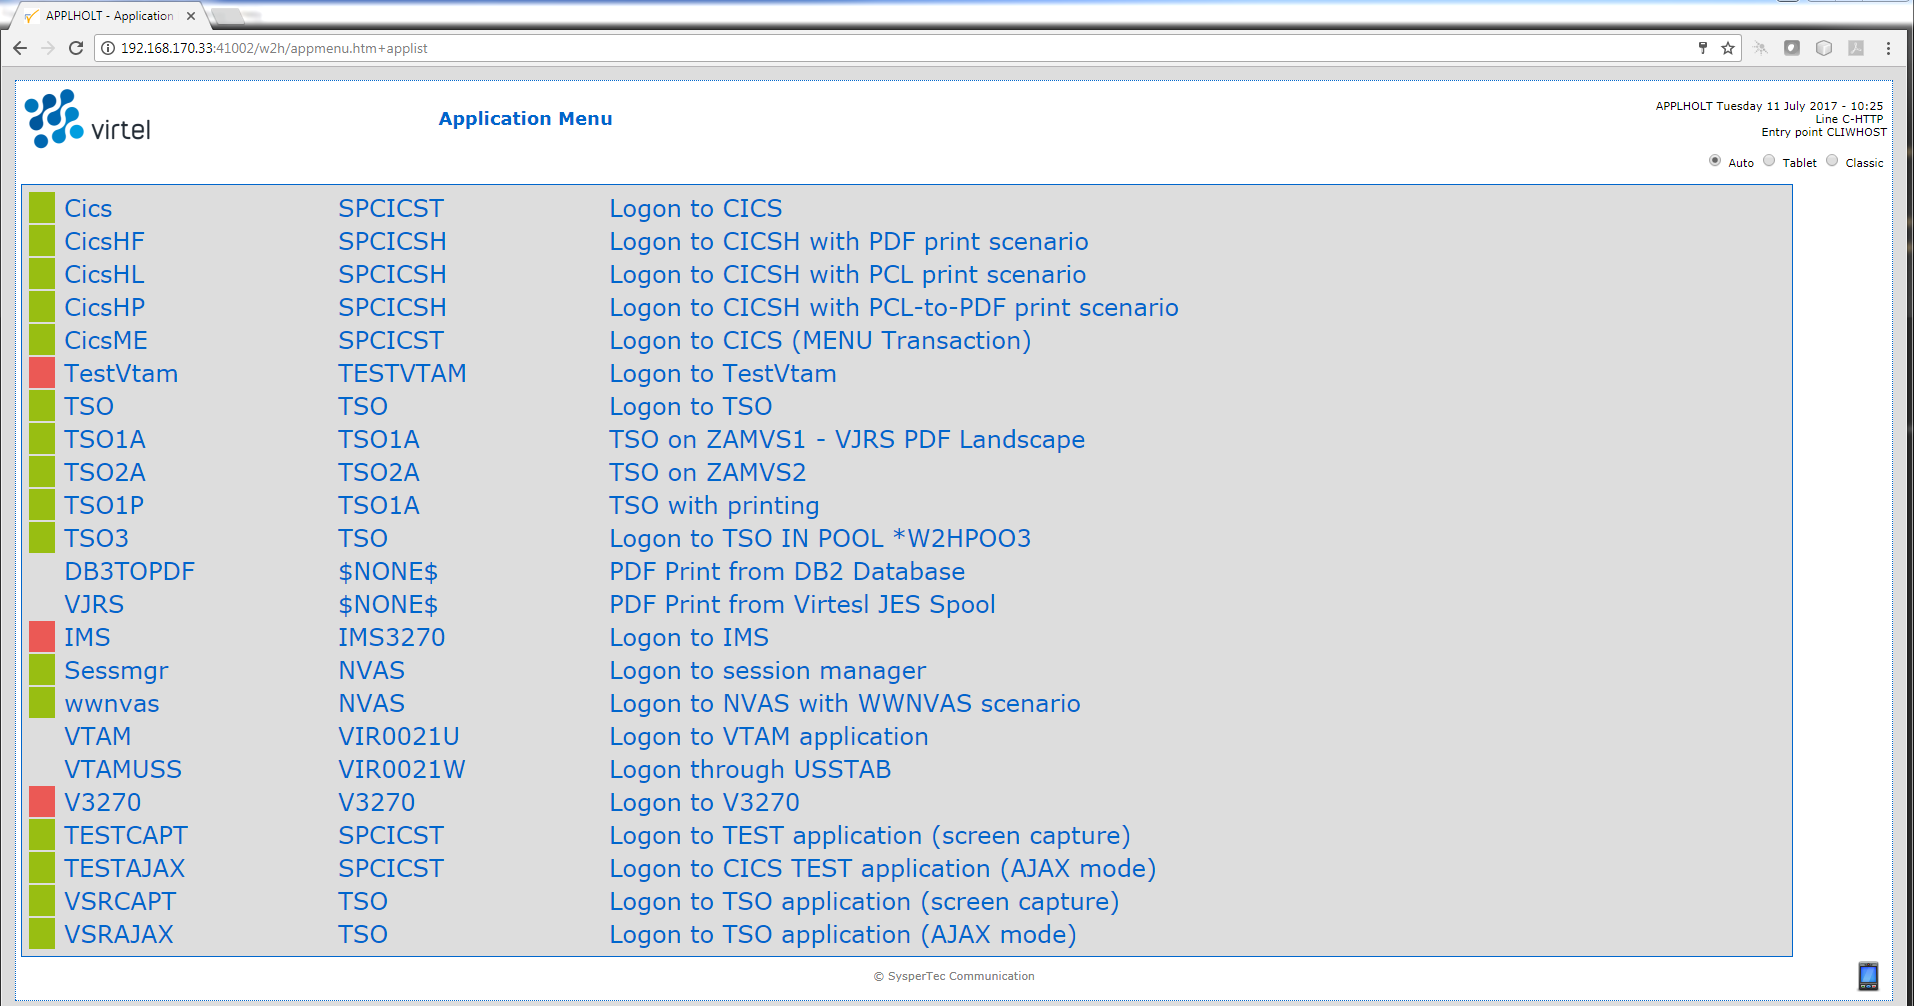Click the TESTVTAM VTAM name
The image size is (1914, 1006).
402,373
